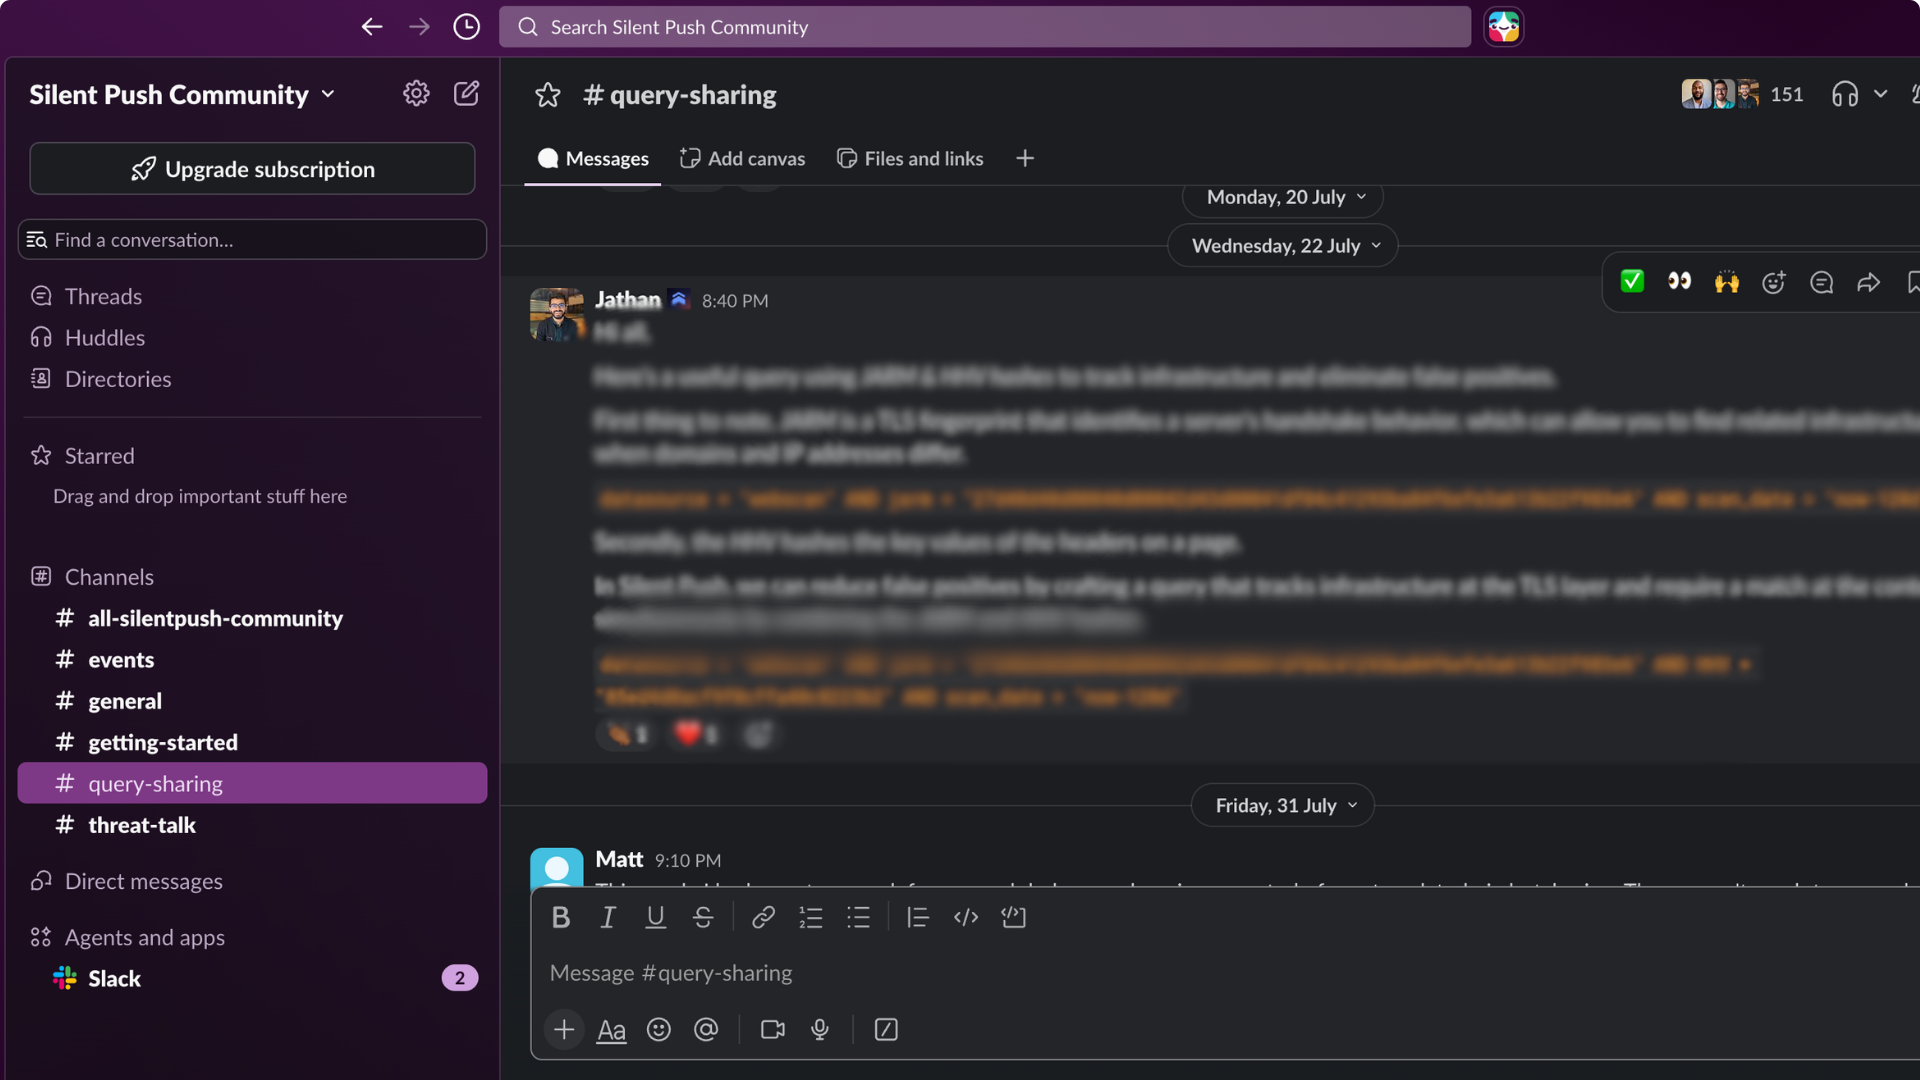This screenshot has height=1080, width=1920.
Task: Start a huddle with headphones icon
Action: [1844, 94]
